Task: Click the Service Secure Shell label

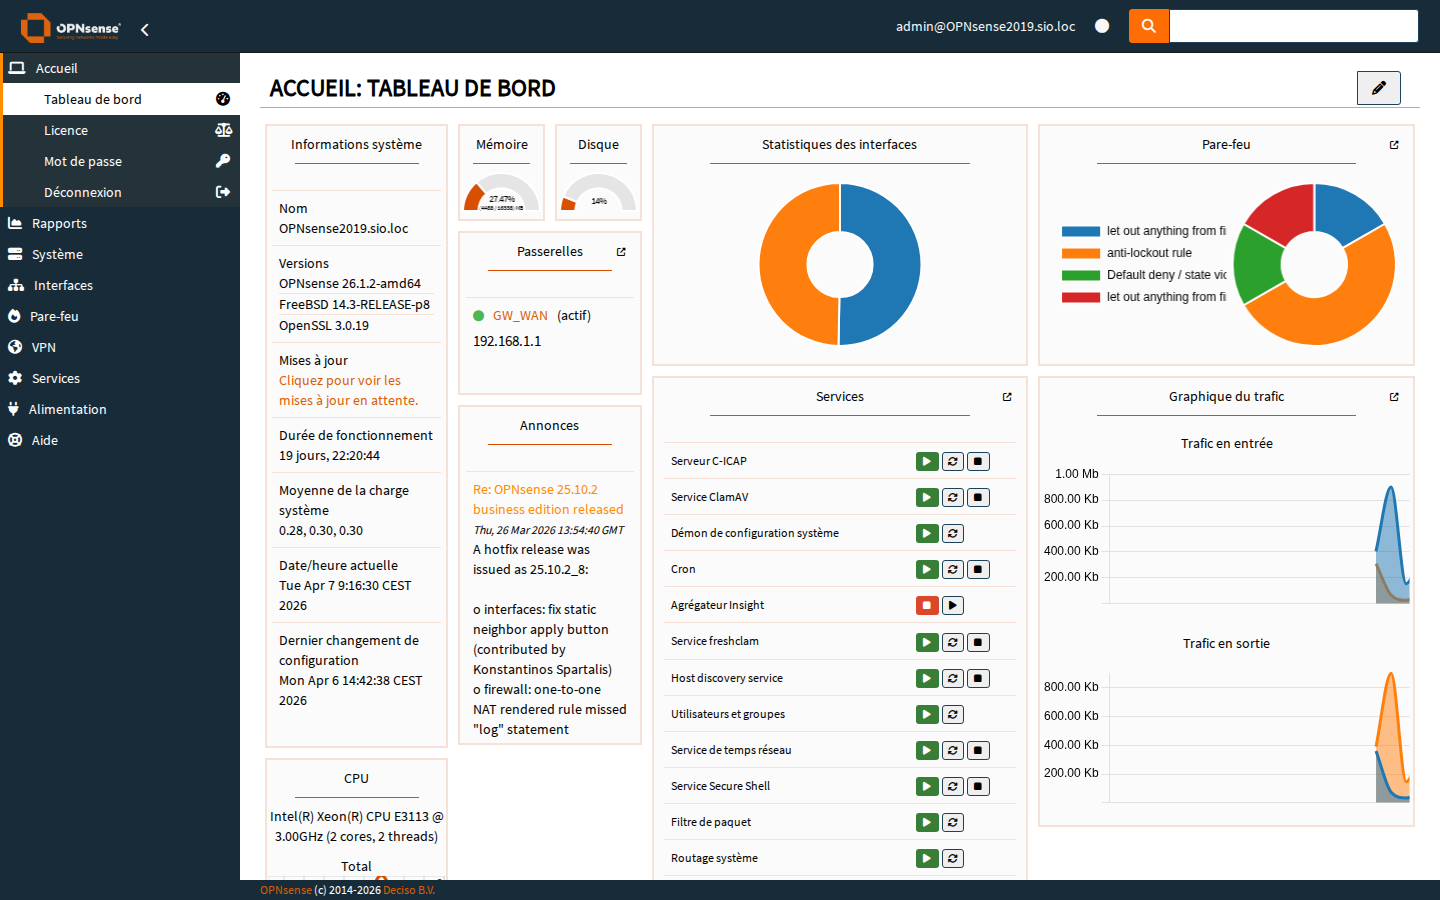Action: [720, 786]
